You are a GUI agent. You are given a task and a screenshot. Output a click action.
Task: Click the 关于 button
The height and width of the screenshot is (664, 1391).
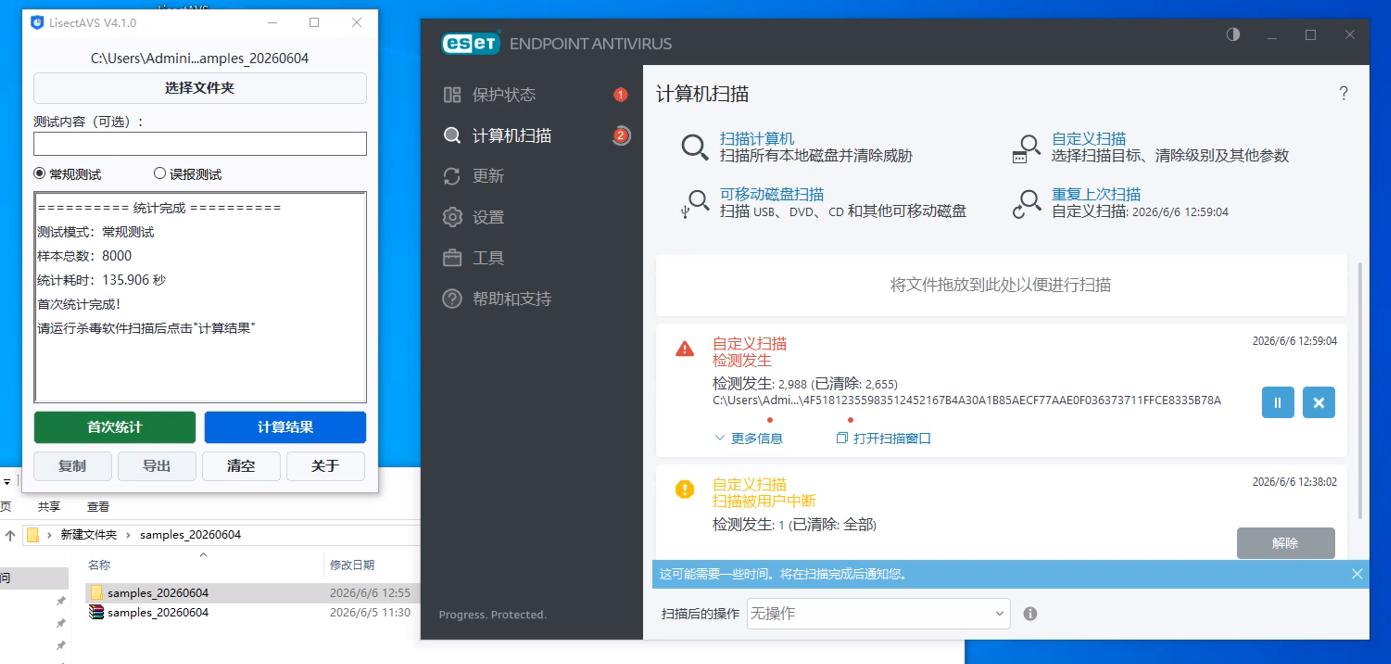pos(325,466)
